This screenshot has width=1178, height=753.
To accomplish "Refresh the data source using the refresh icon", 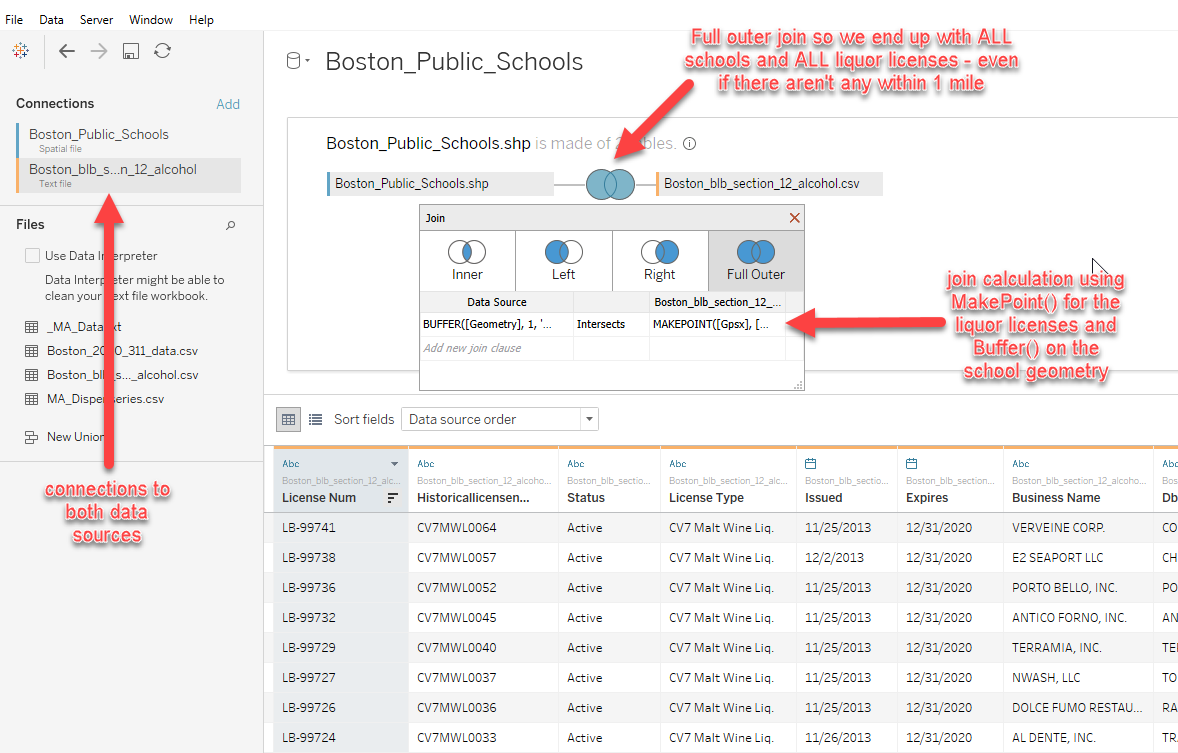I will [162, 50].
